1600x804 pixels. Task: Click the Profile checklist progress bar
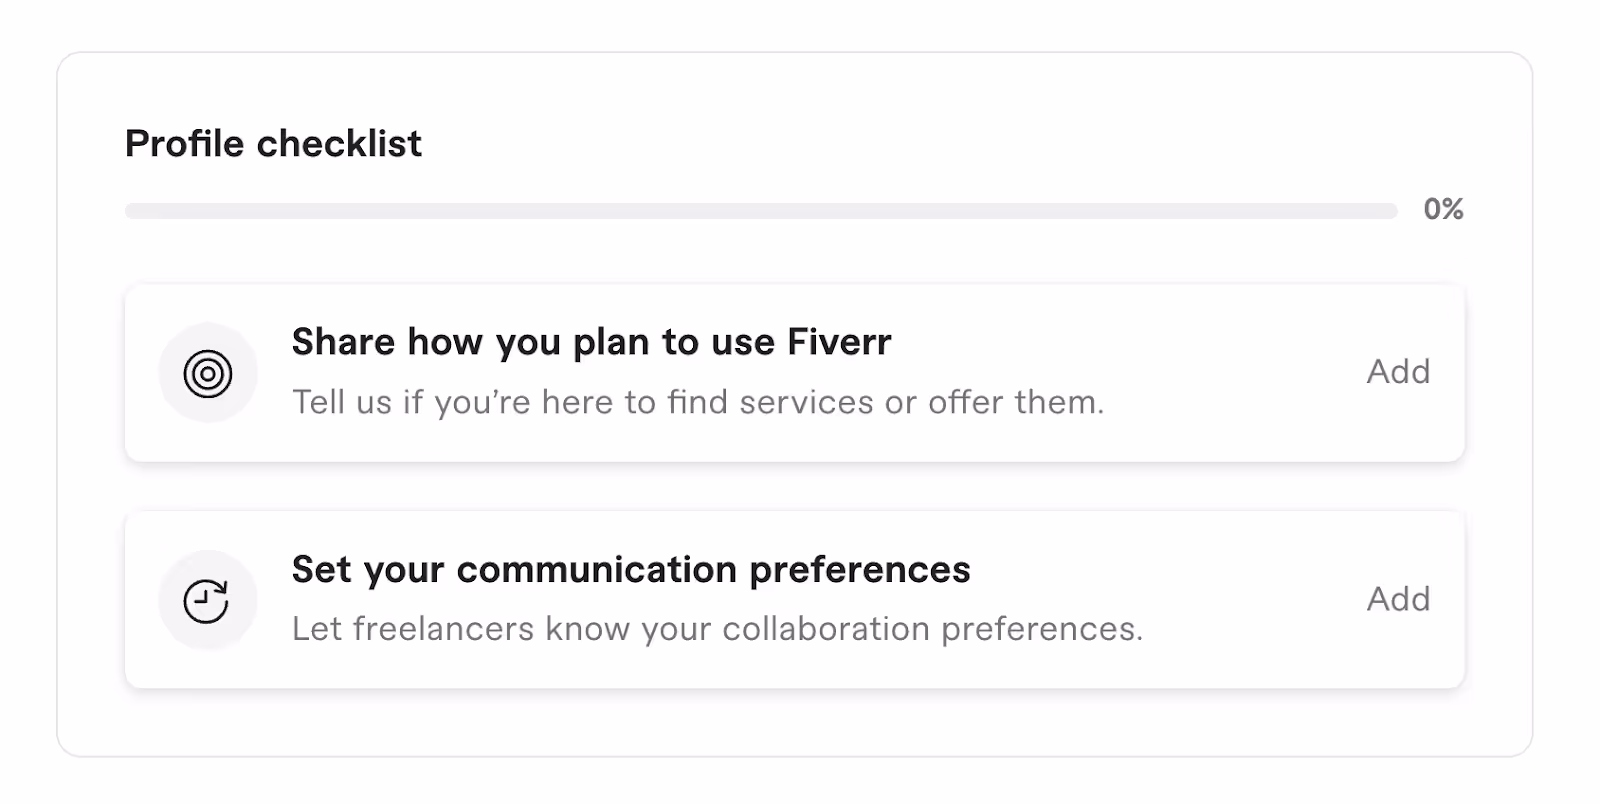click(761, 211)
